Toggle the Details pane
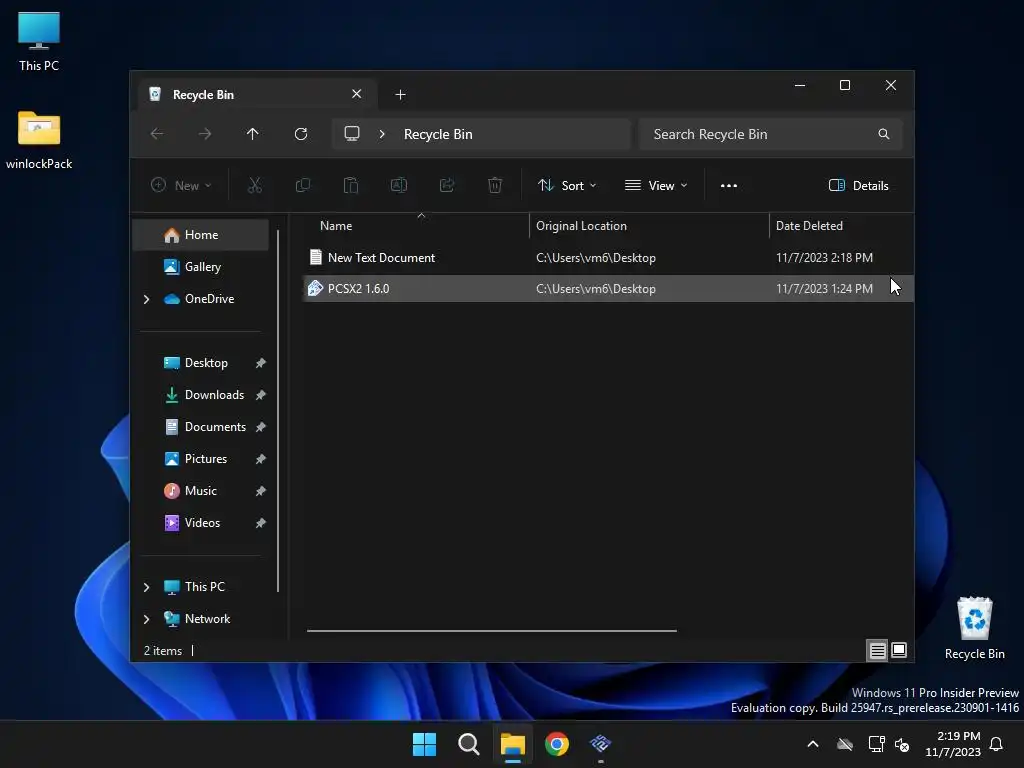 (859, 185)
